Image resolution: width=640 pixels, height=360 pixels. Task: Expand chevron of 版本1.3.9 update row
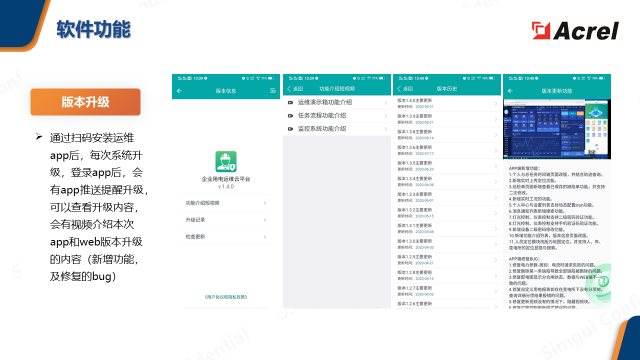(496, 119)
